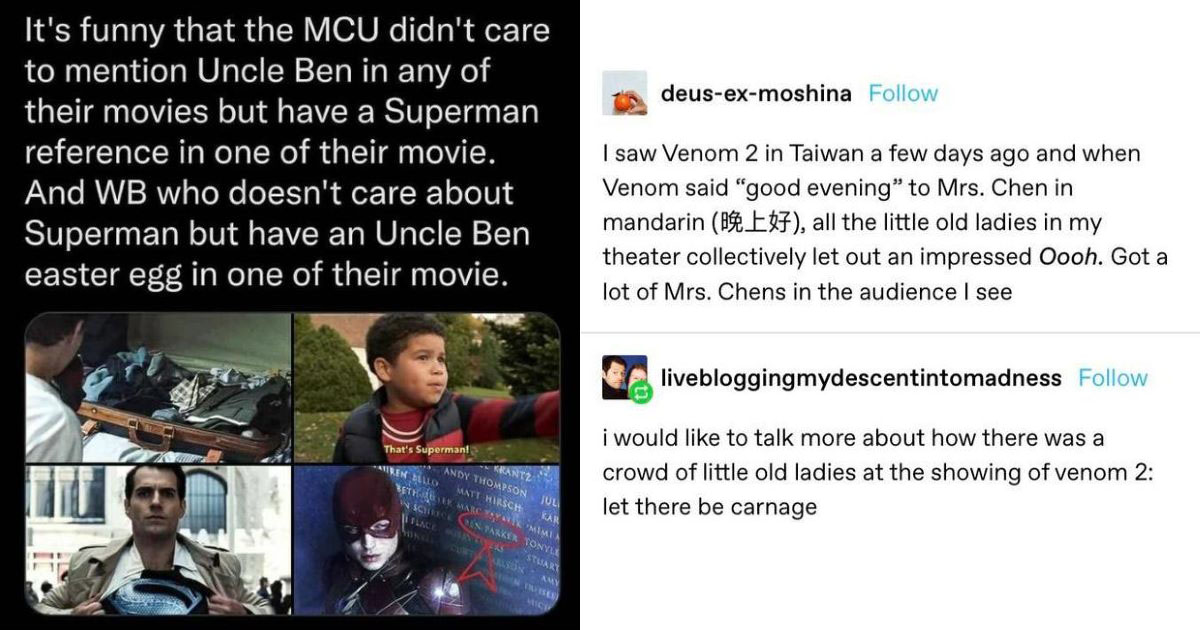Click the green reblog badge on avatar

coord(641,393)
